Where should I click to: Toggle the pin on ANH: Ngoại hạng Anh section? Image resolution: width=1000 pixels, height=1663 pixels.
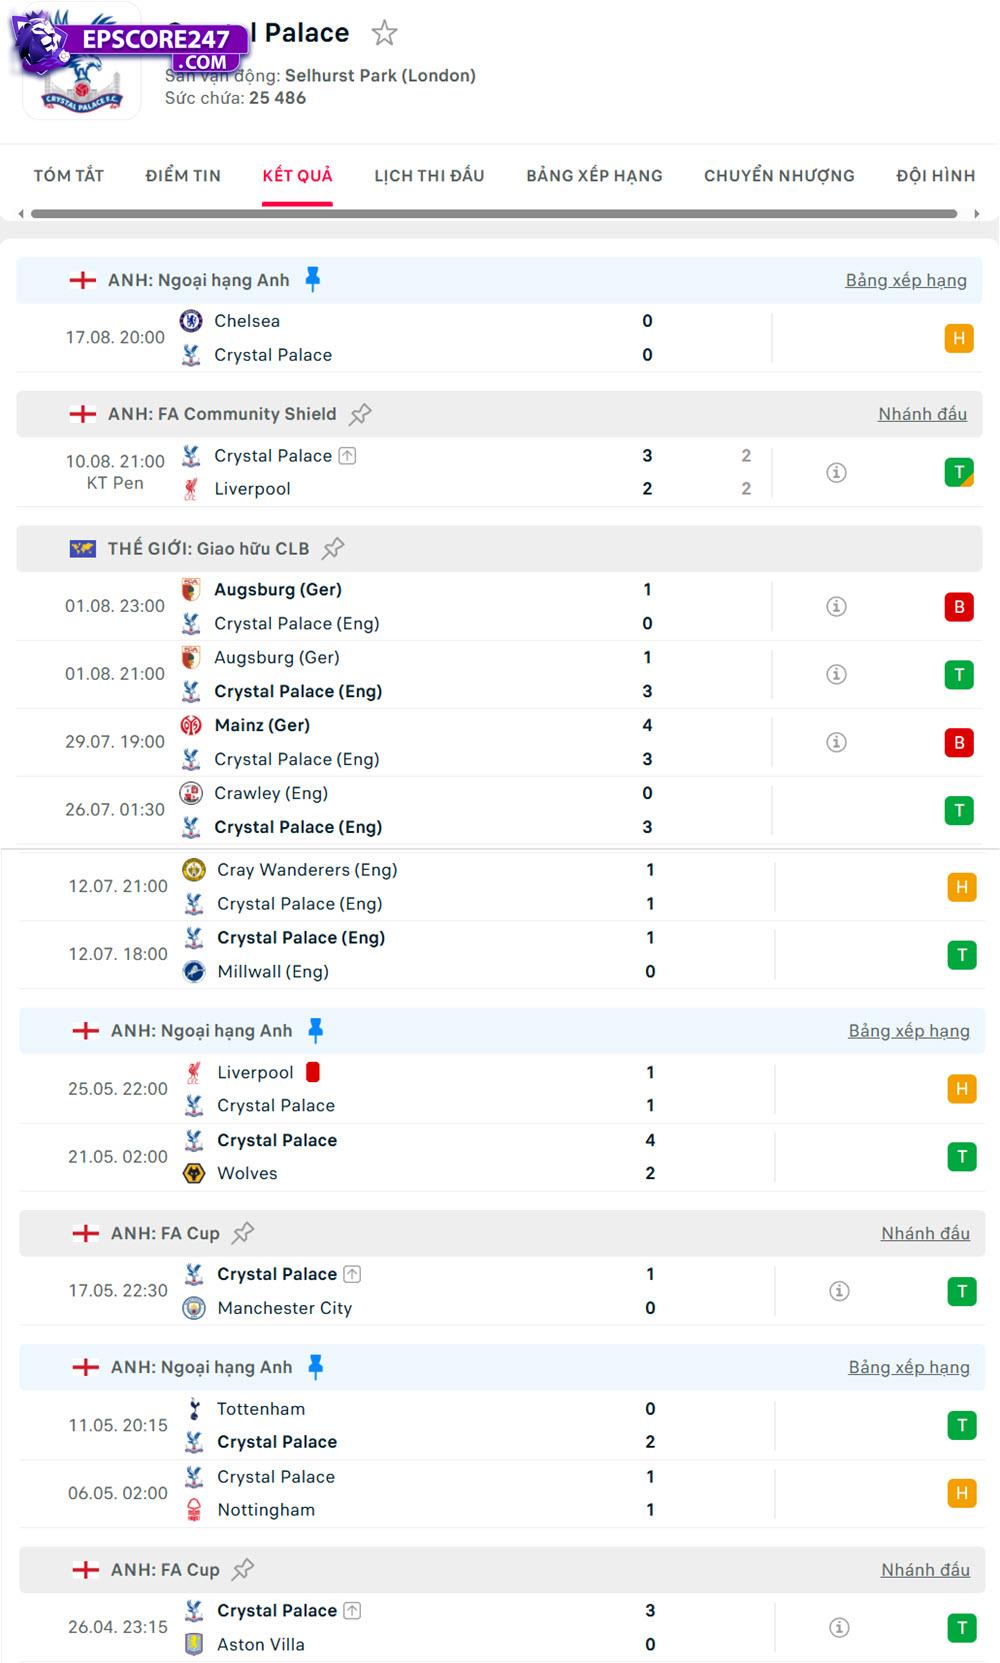click(313, 279)
